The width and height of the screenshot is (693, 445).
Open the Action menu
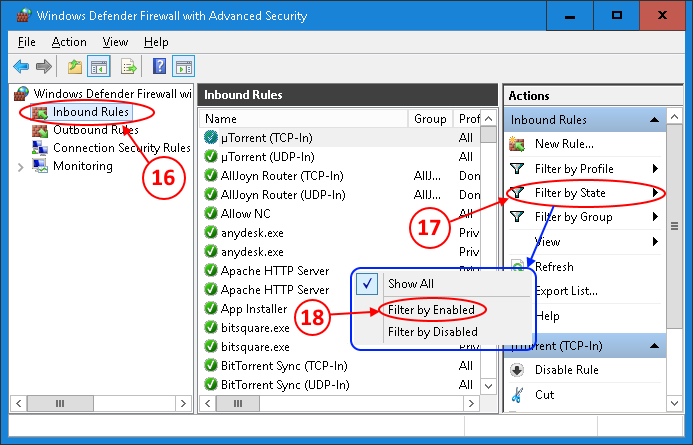tap(69, 42)
